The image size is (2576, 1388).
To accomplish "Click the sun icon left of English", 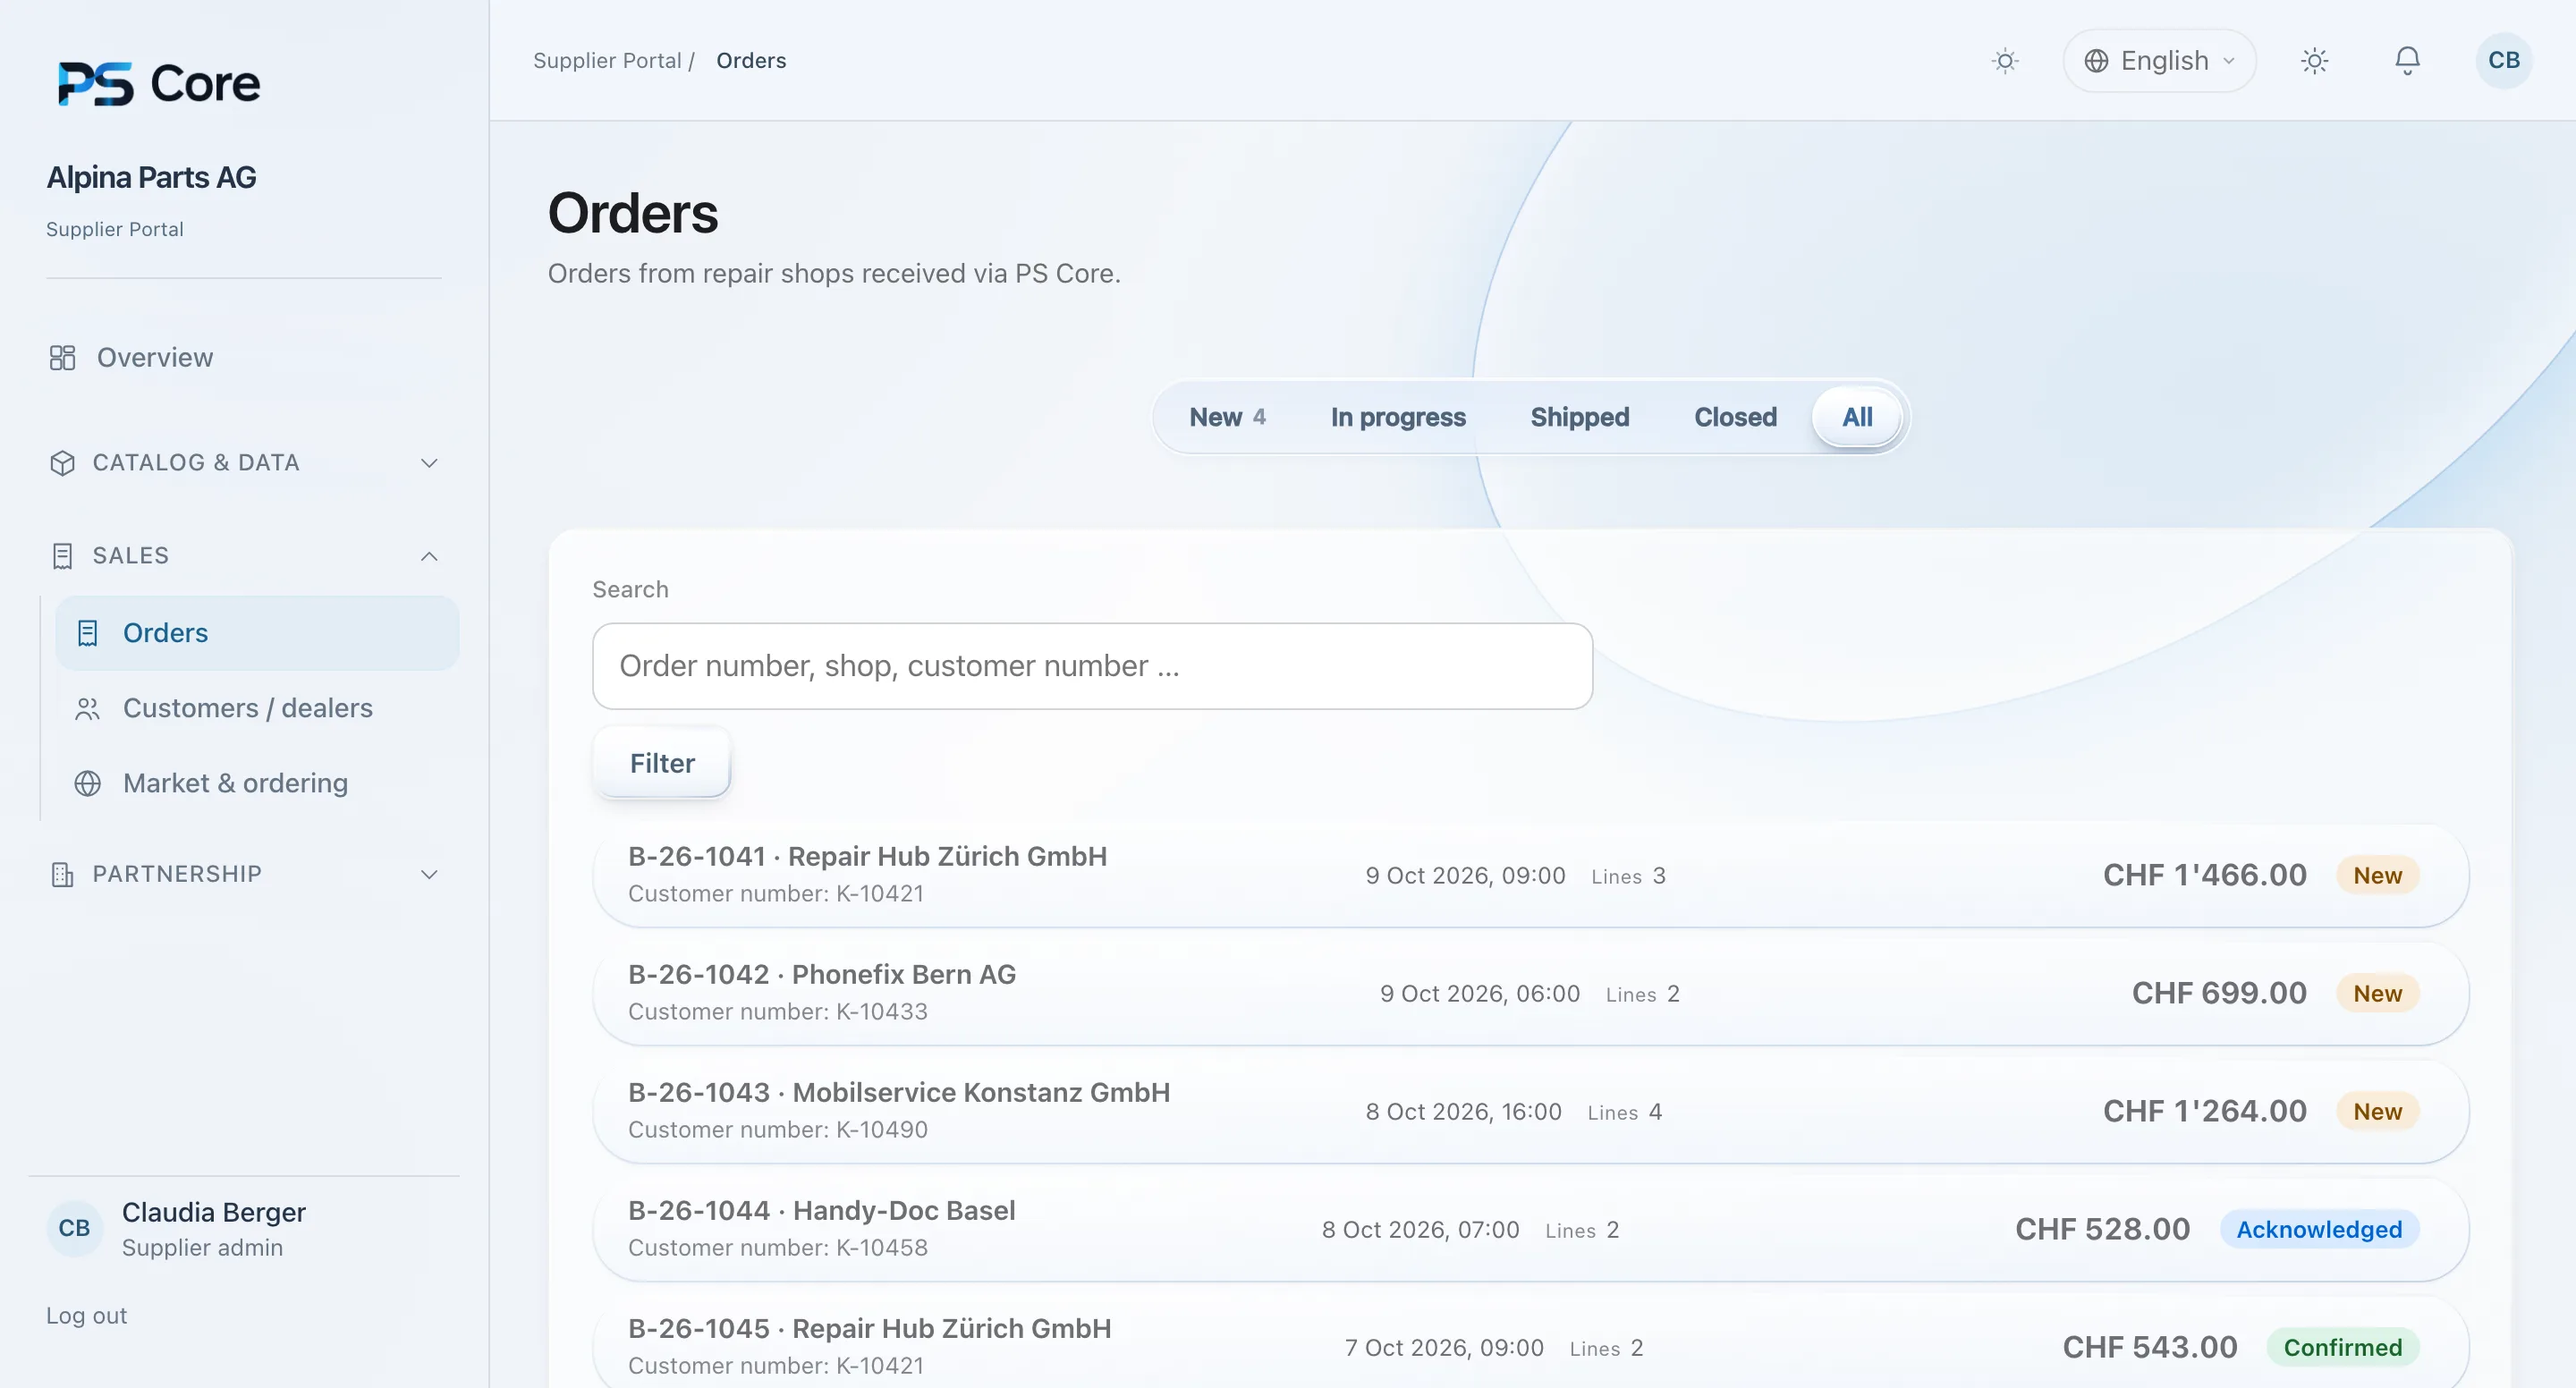I will tap(2005, 61).
